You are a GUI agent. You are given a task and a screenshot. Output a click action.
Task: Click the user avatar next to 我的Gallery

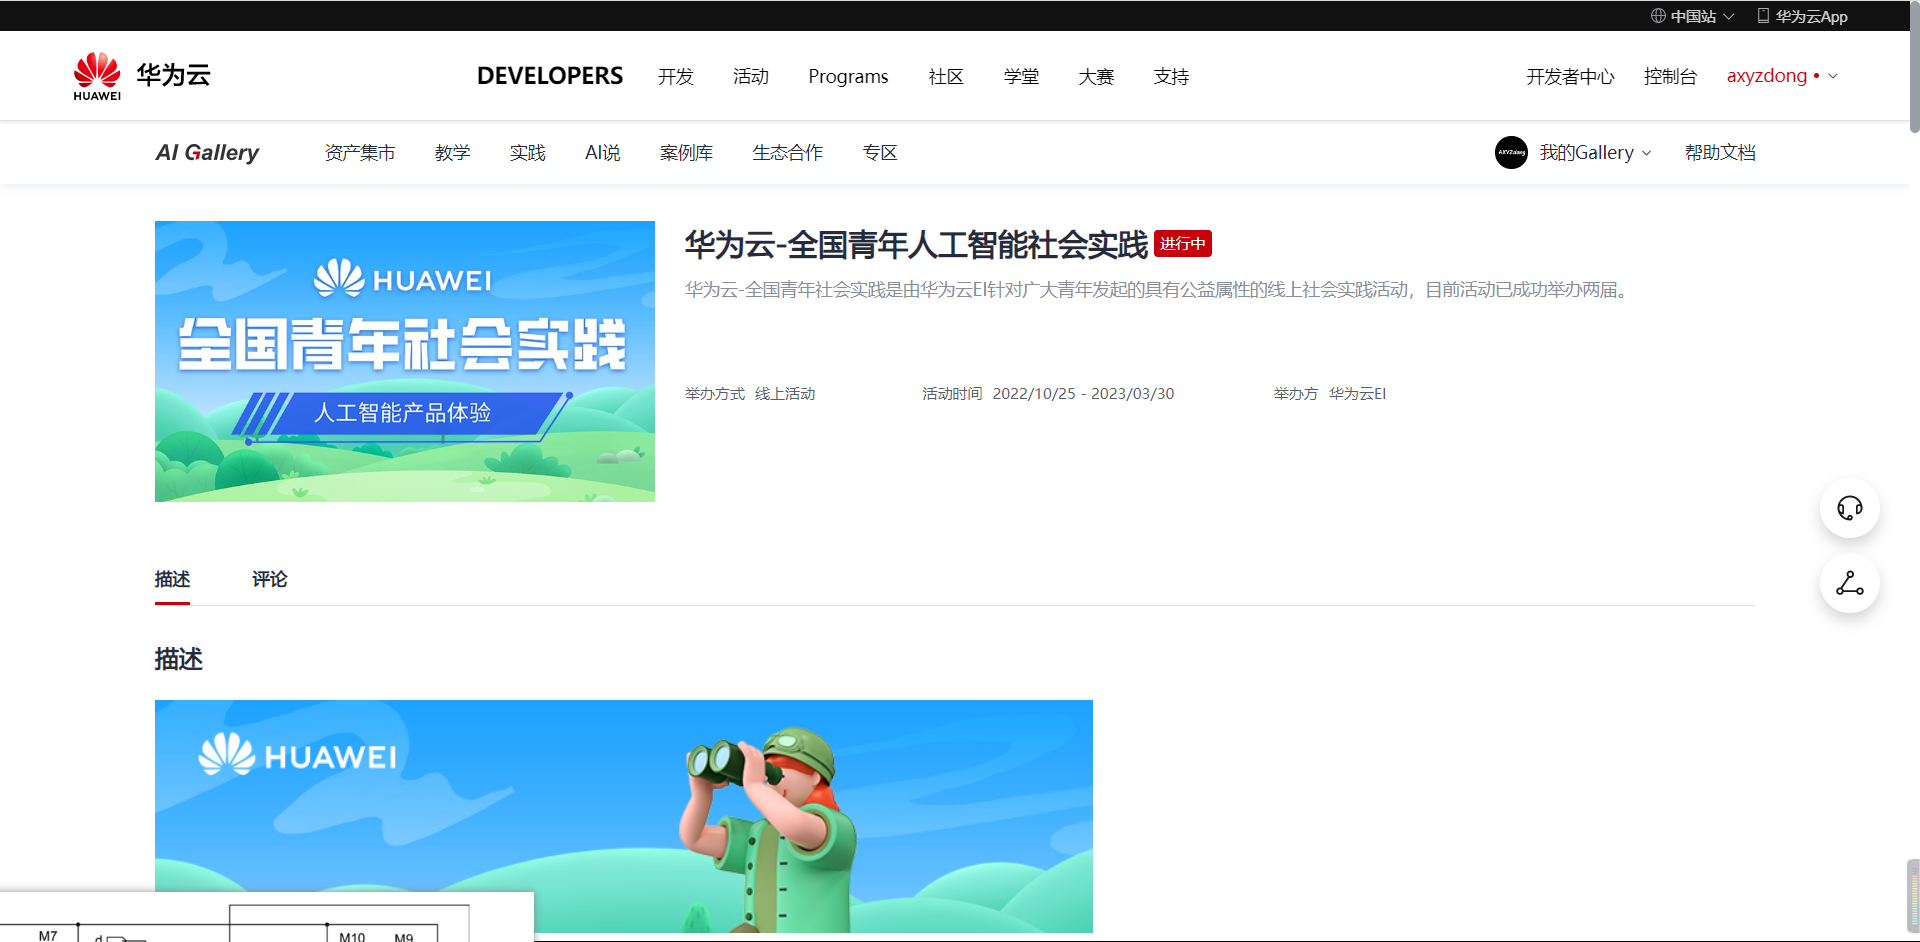tap(1511, 152)
